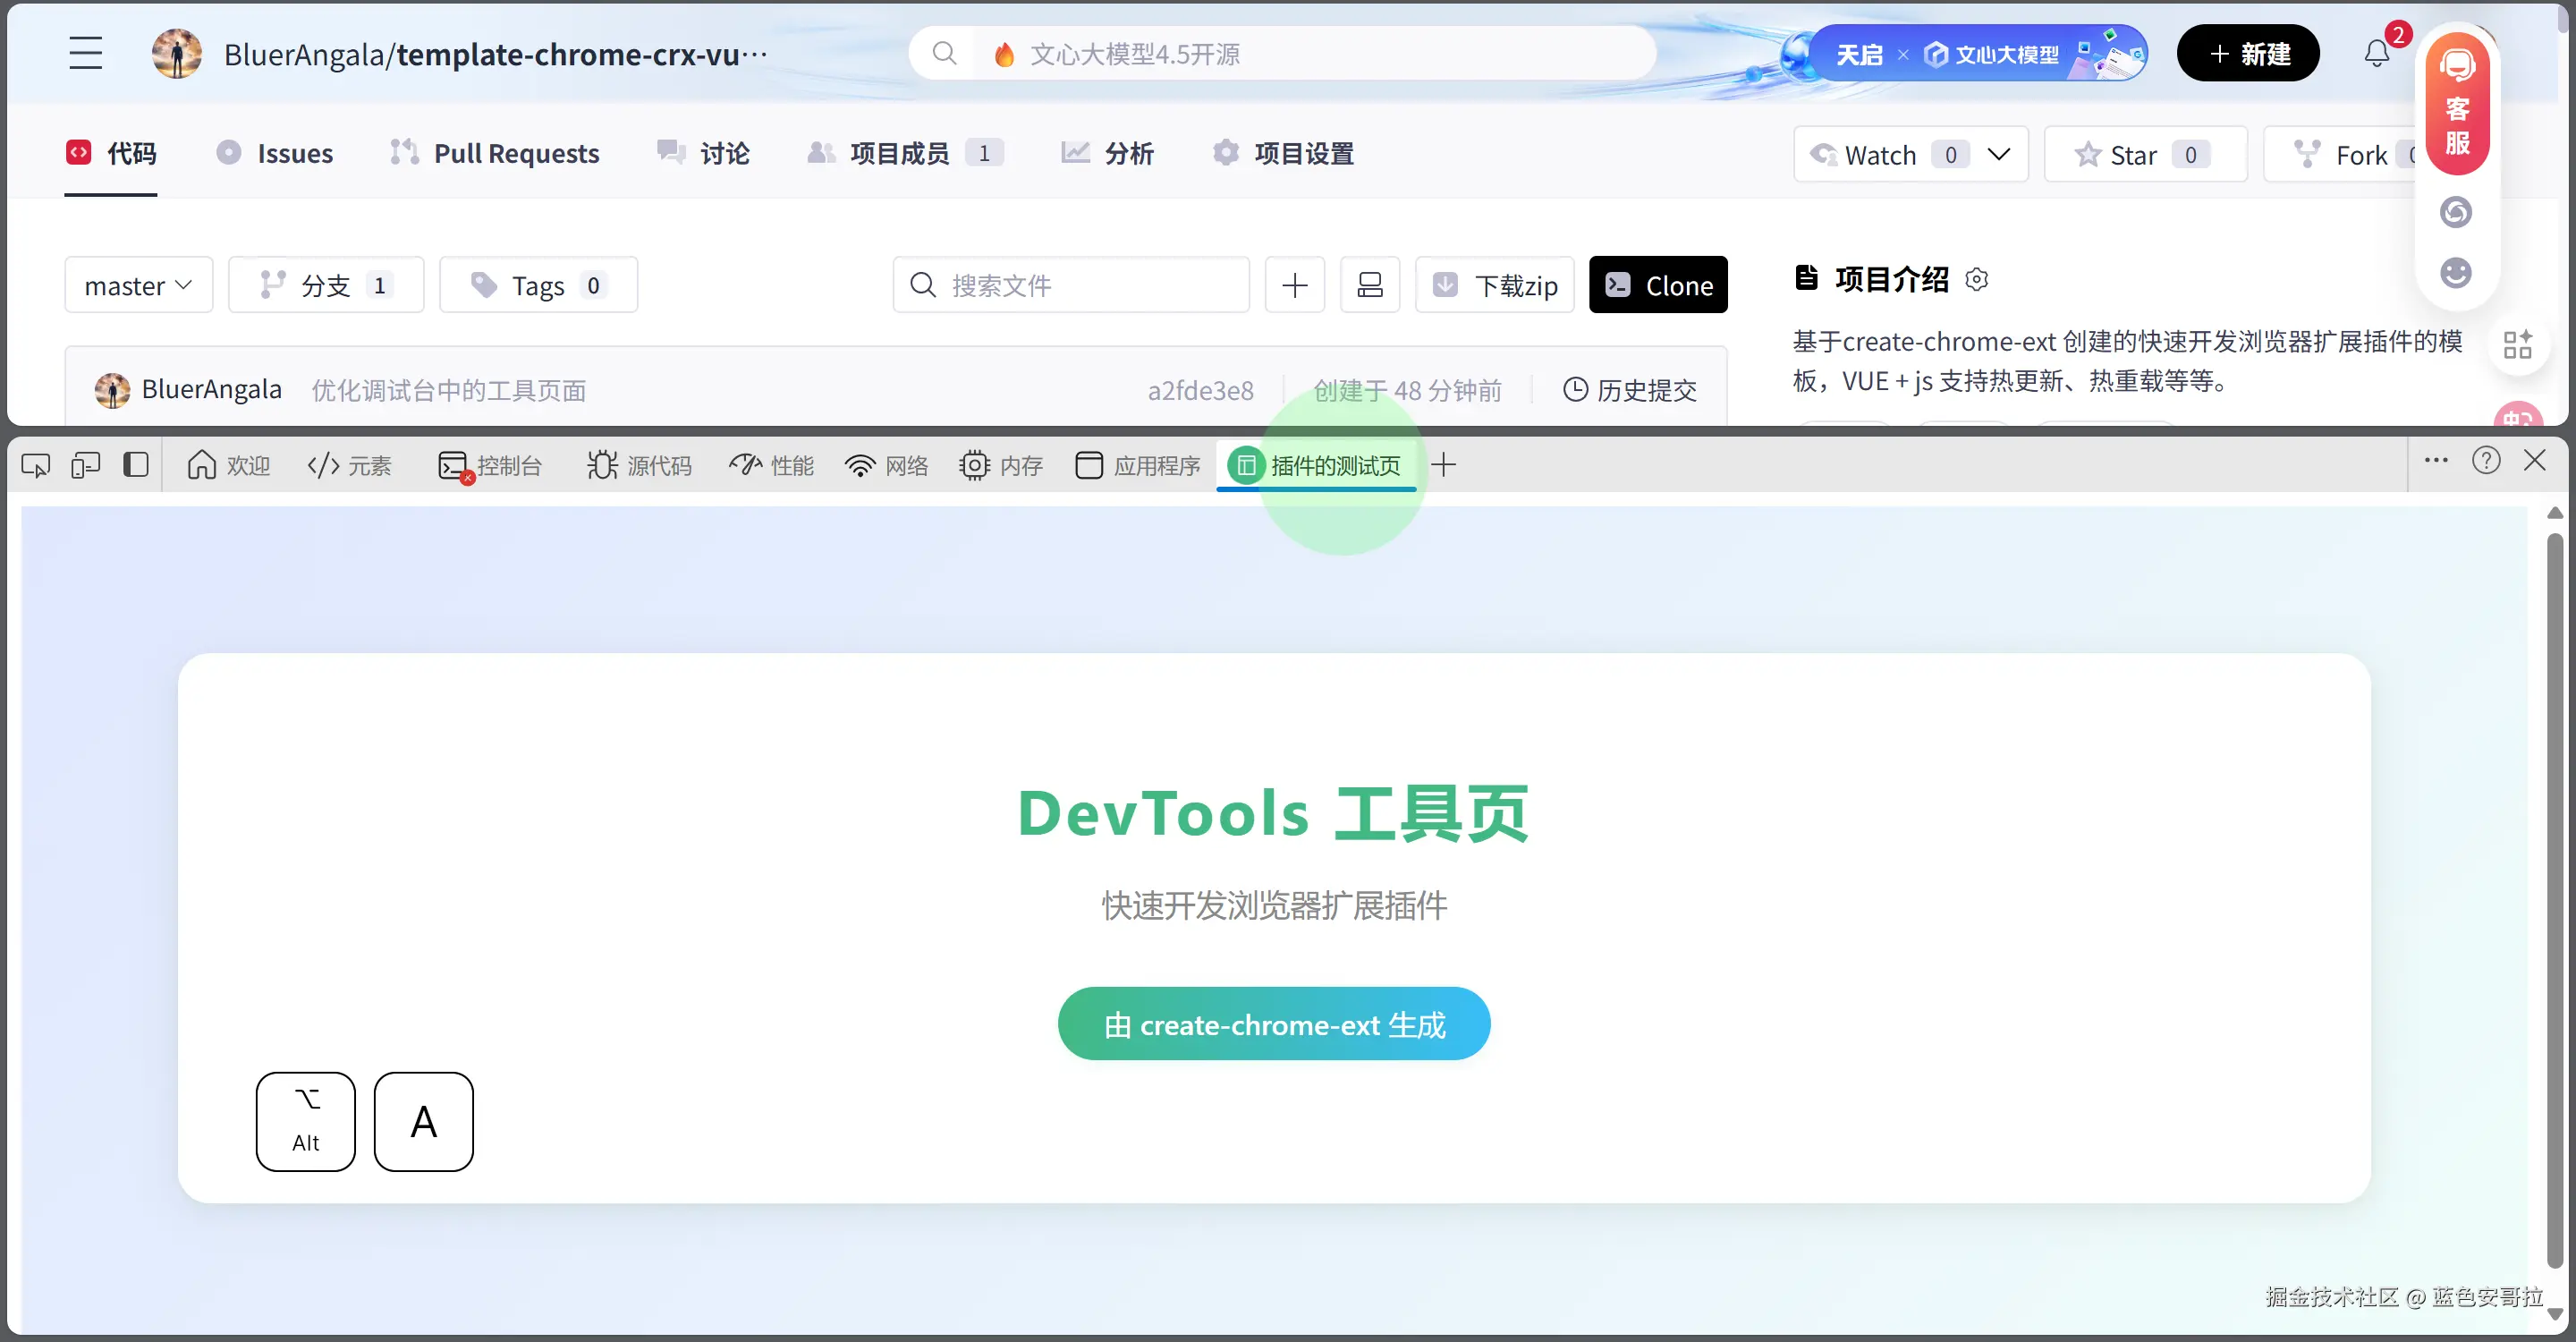Toggle device emulation mode icon
Screen dimensions: 2576x1342
86,465
